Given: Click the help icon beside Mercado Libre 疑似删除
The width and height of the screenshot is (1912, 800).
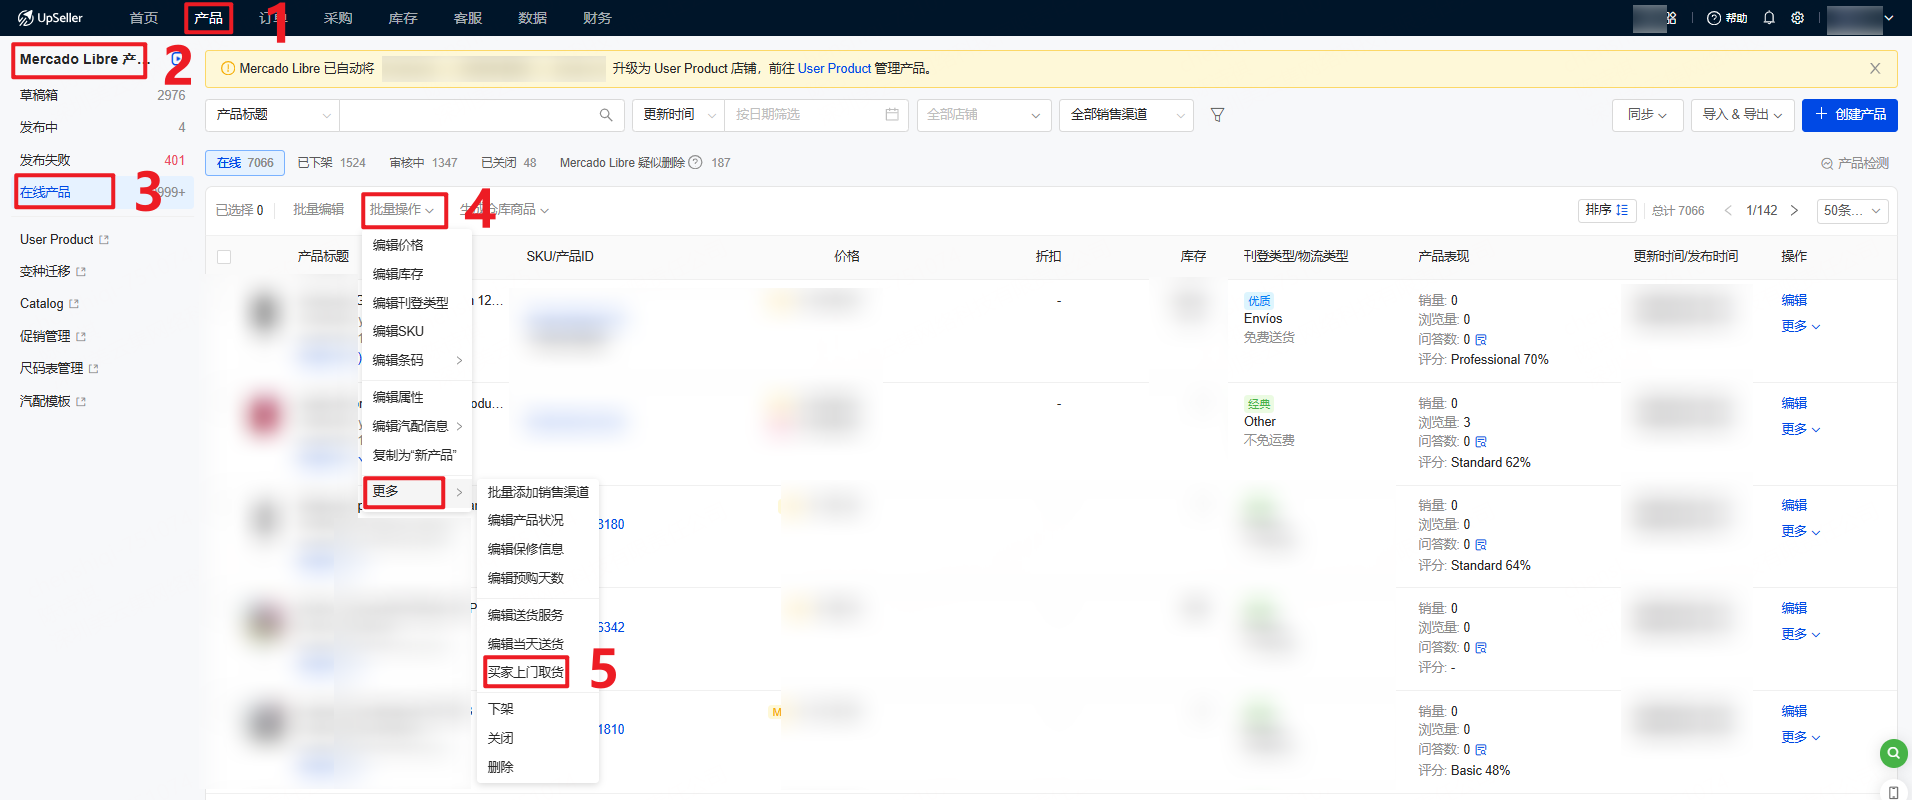Looking at the screenshot, I should click(695, 162).
